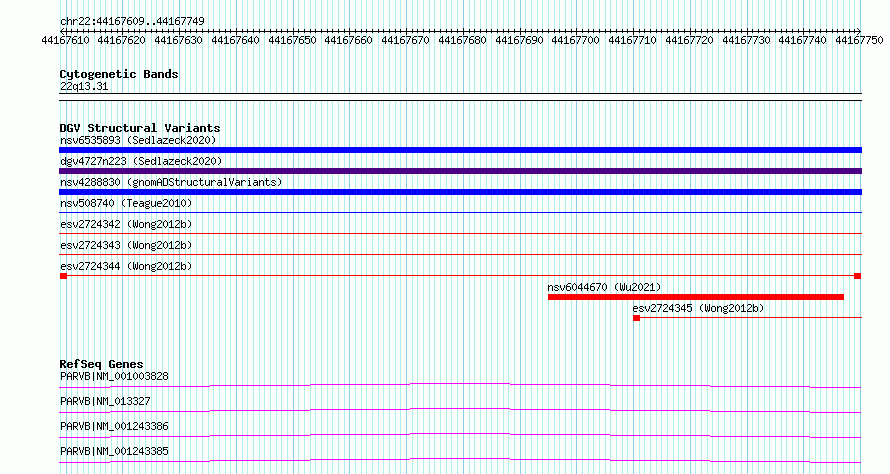The height and width of the screenshot is (474, 890).
Task: Click ruler position 44167630
Action: pyautogui.click(x=178, y=40)
